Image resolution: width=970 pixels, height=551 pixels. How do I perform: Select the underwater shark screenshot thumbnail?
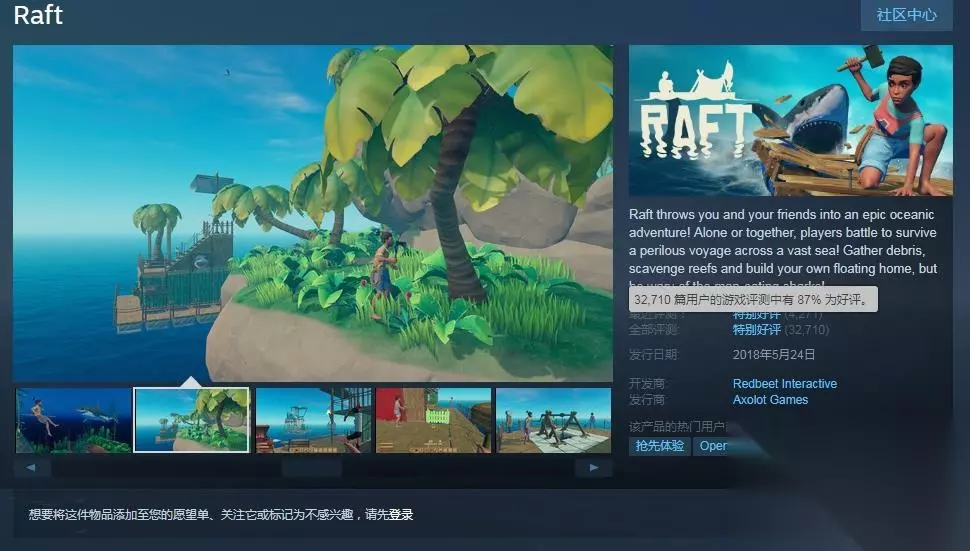click(x=74, y=421)
